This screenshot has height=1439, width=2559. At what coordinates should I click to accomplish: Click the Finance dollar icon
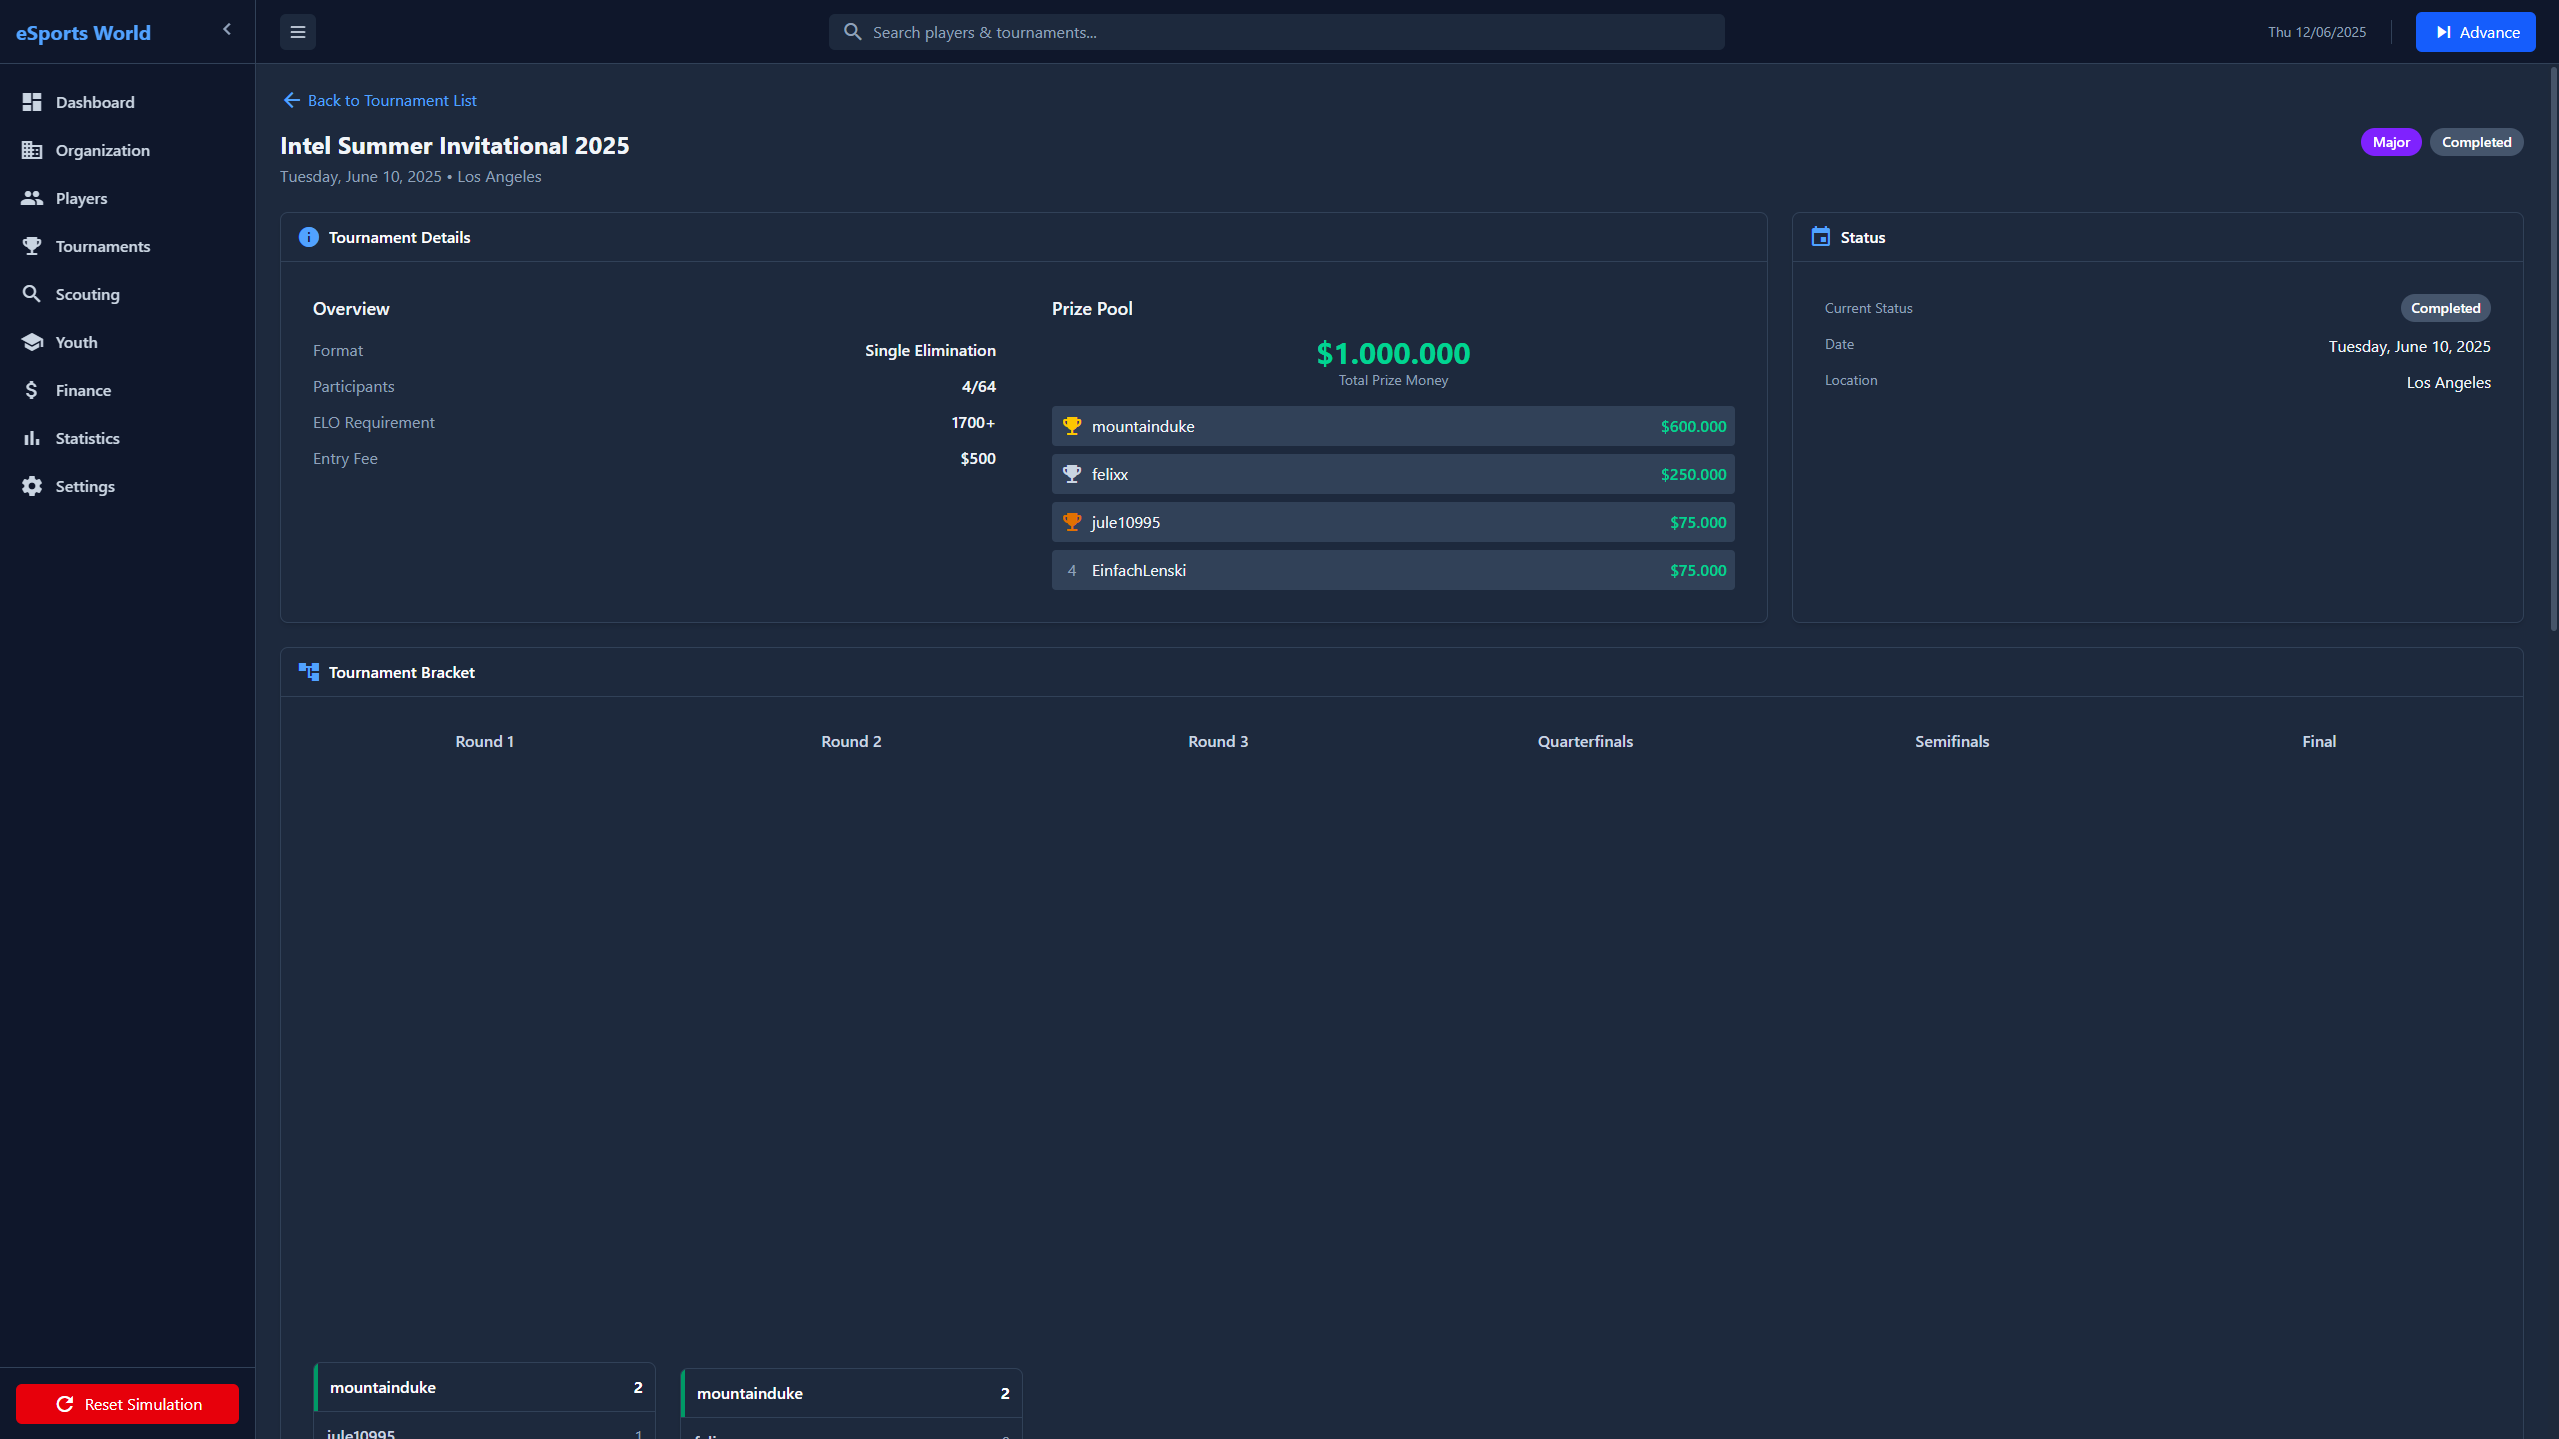[32, 390]
